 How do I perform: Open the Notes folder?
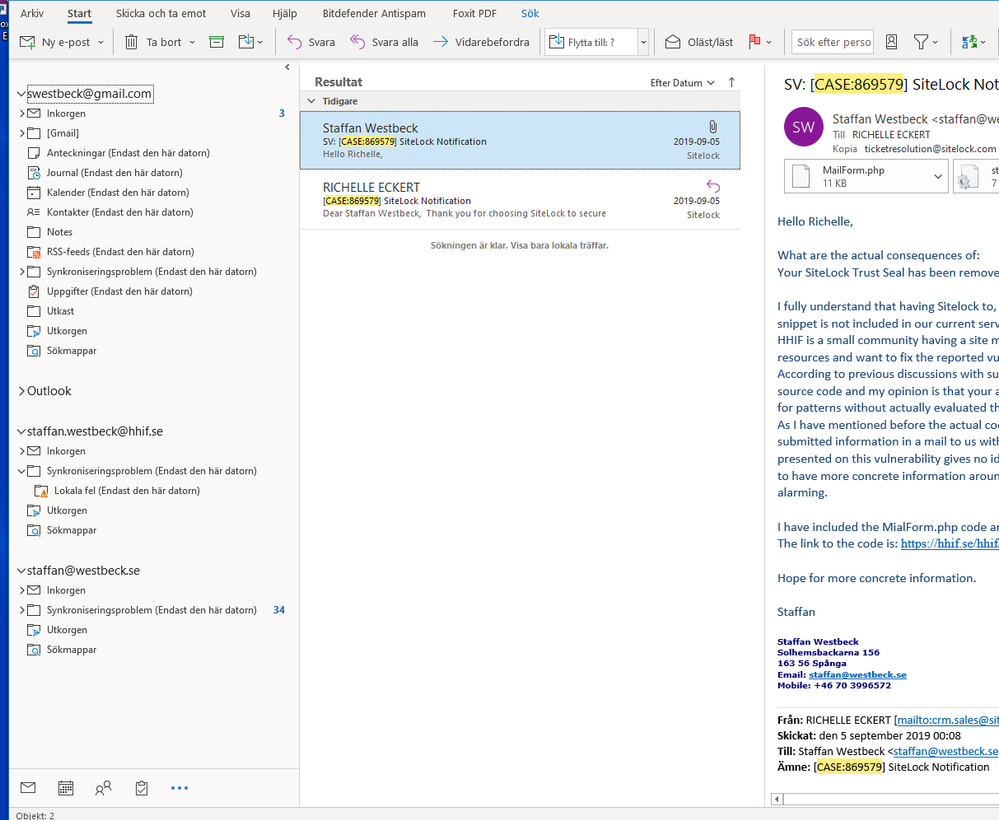point(59,232)
